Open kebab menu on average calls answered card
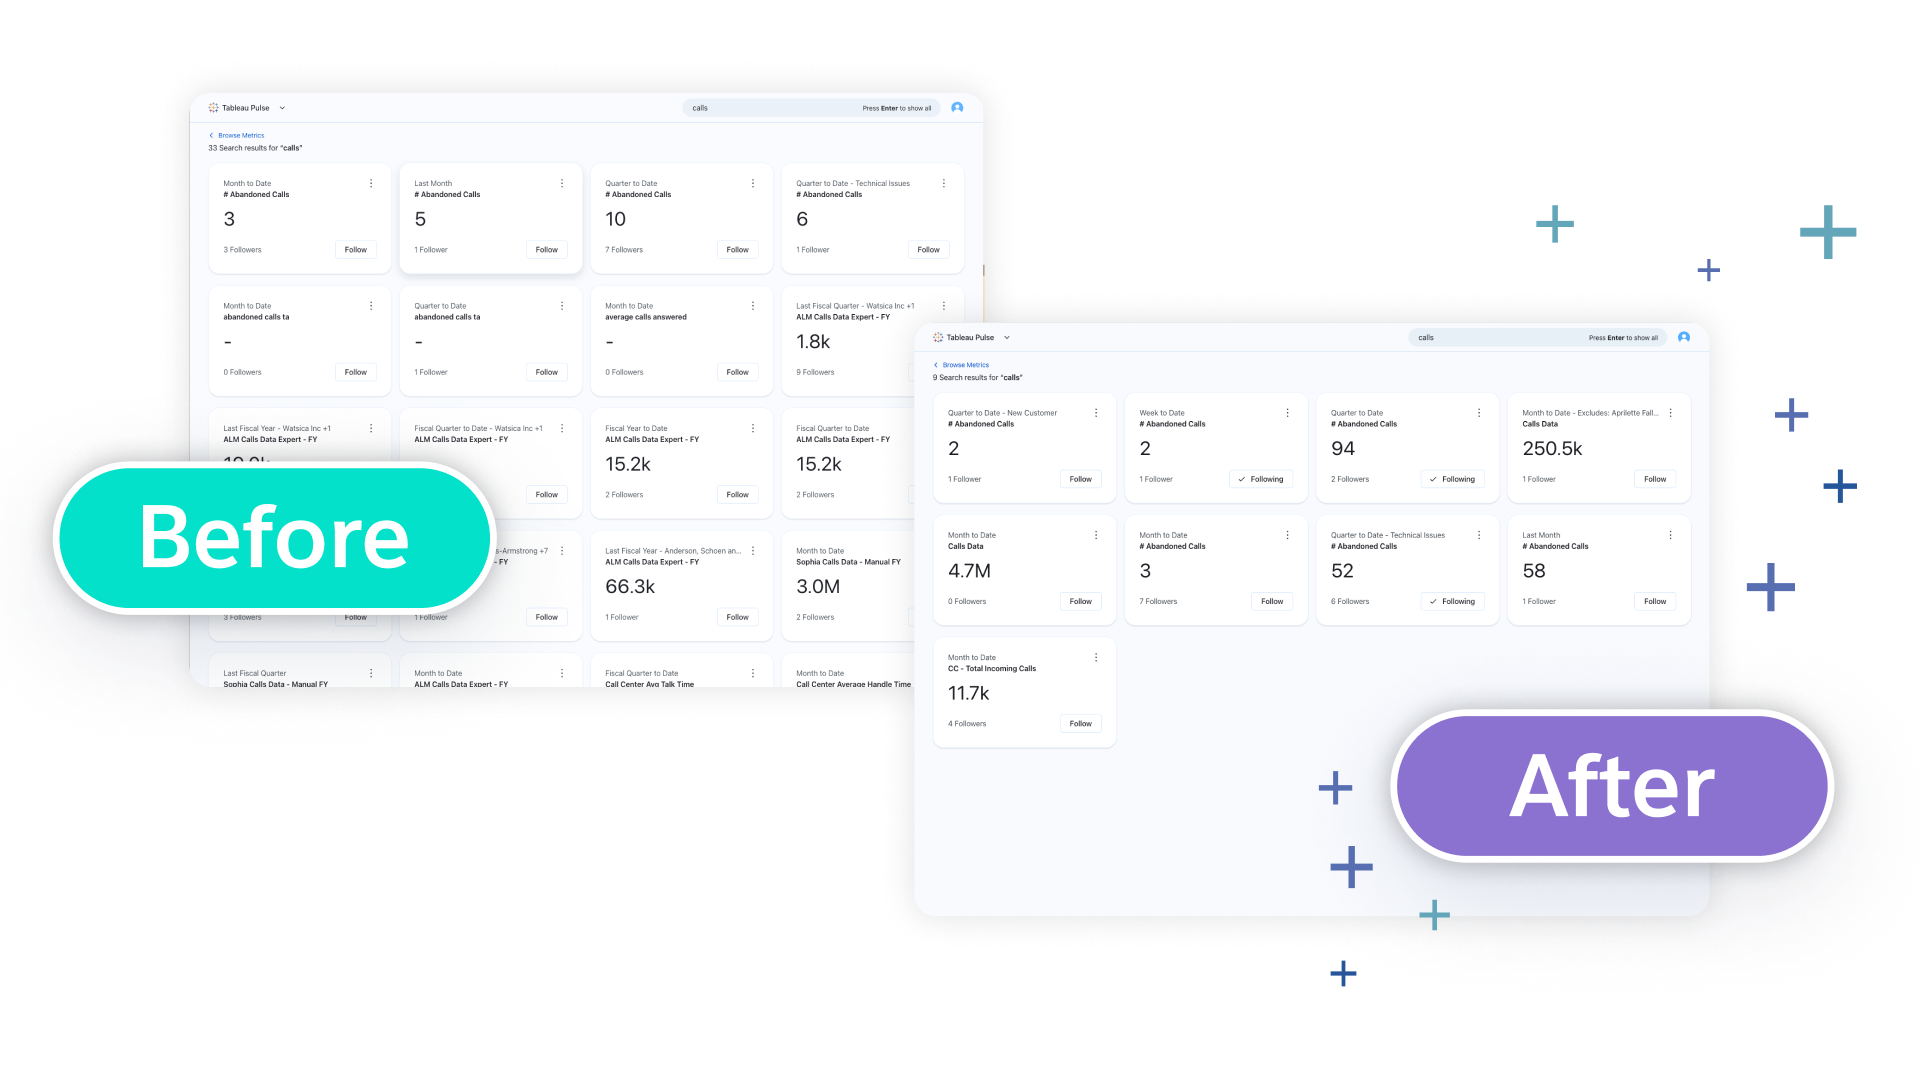This screenshot has width=1920, height=1080. pyautogui.click(x=753, y=306)
